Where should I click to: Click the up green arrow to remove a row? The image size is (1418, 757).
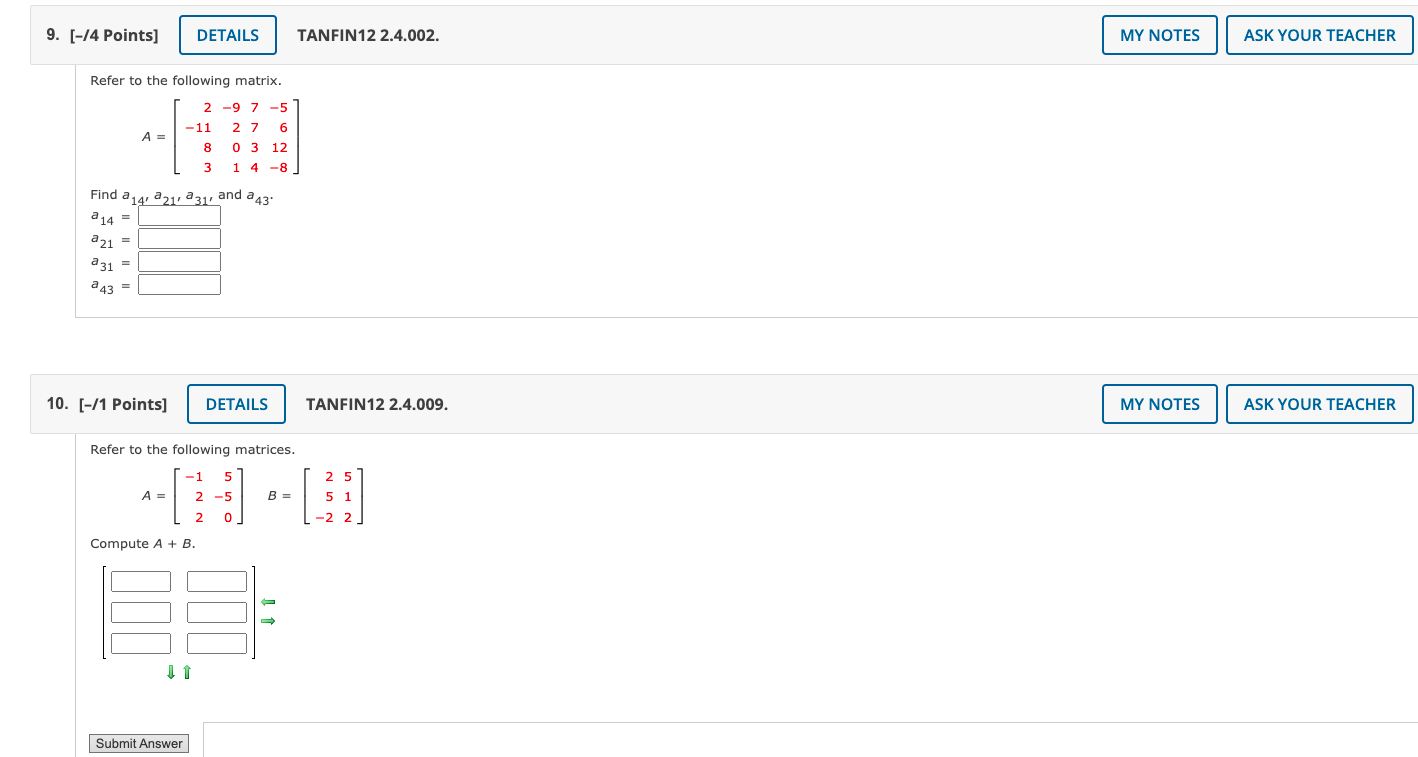[x=186, y=672]
